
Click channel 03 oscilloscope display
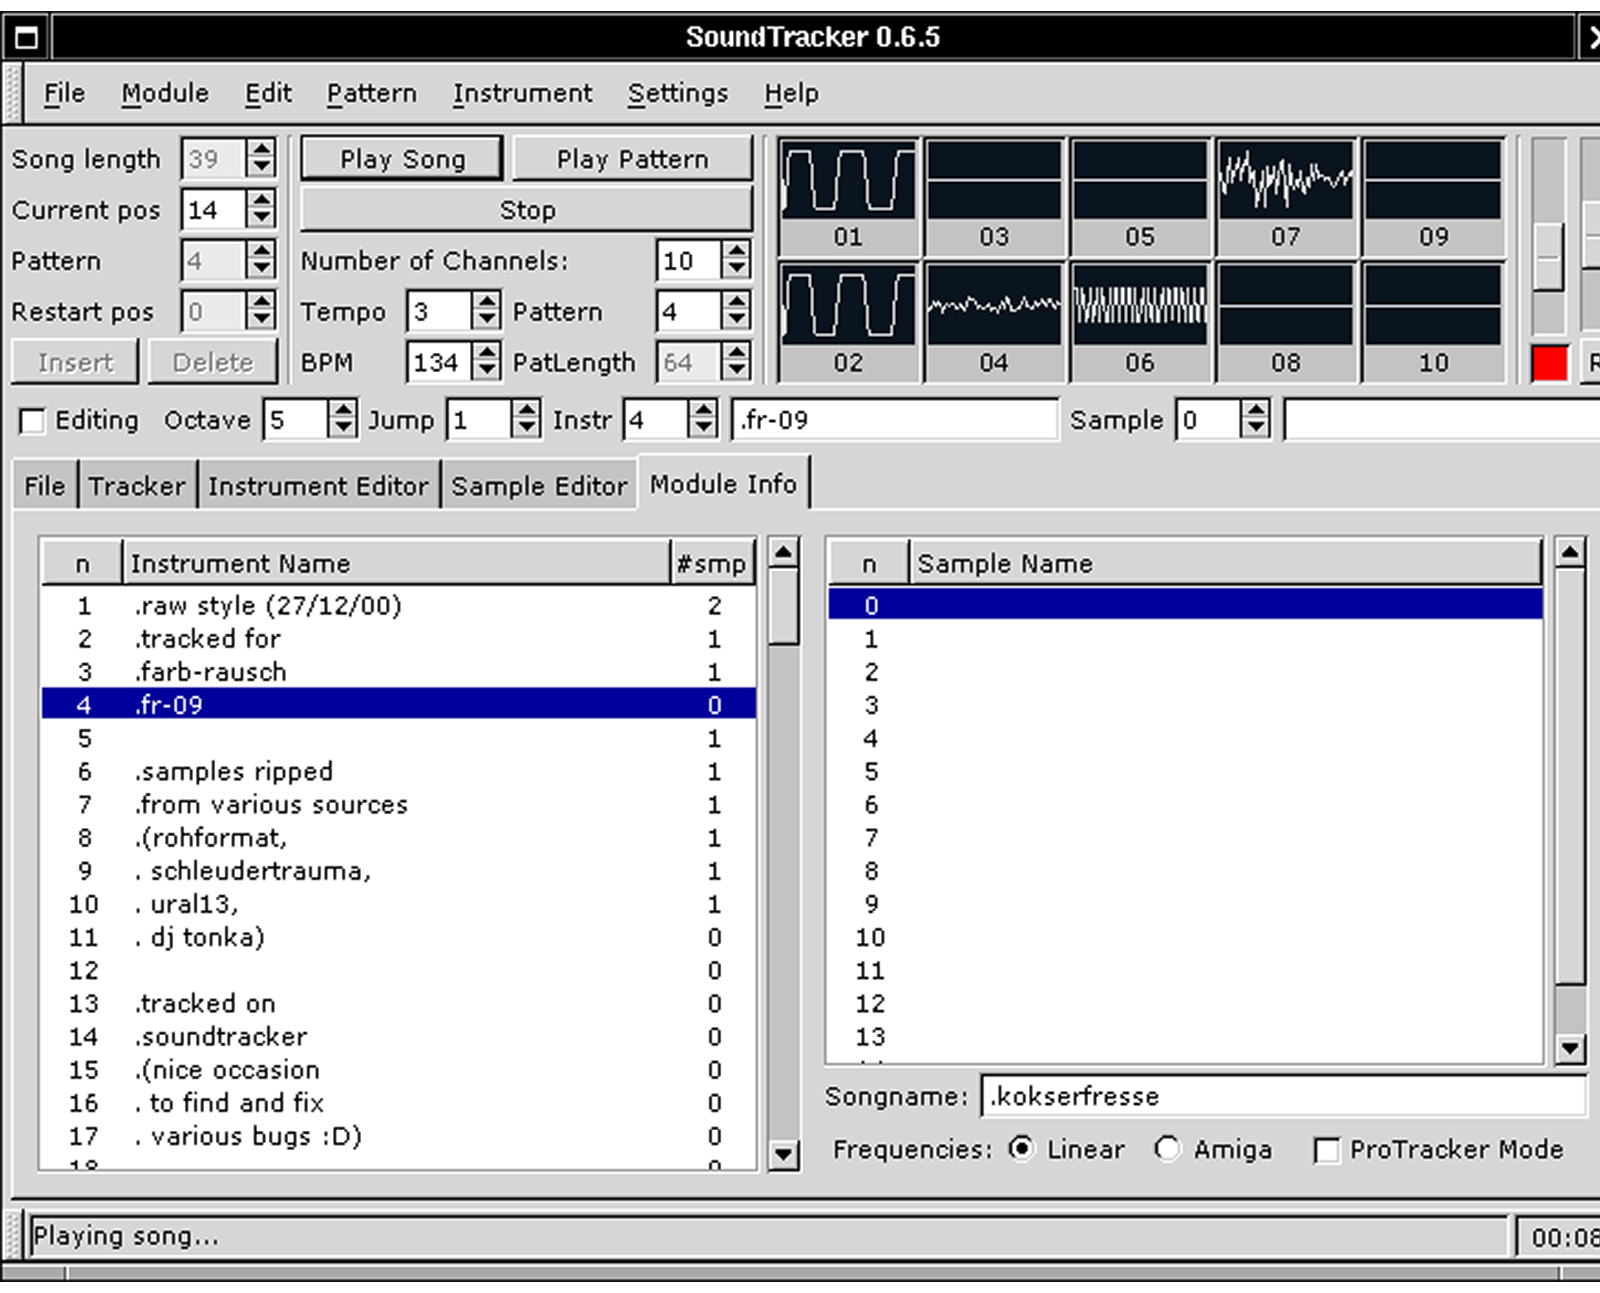coord(993,180)
